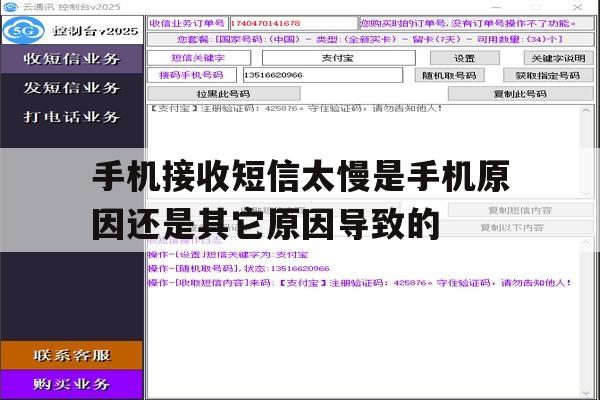Click the 复制短信内容 button

(520, 210)
